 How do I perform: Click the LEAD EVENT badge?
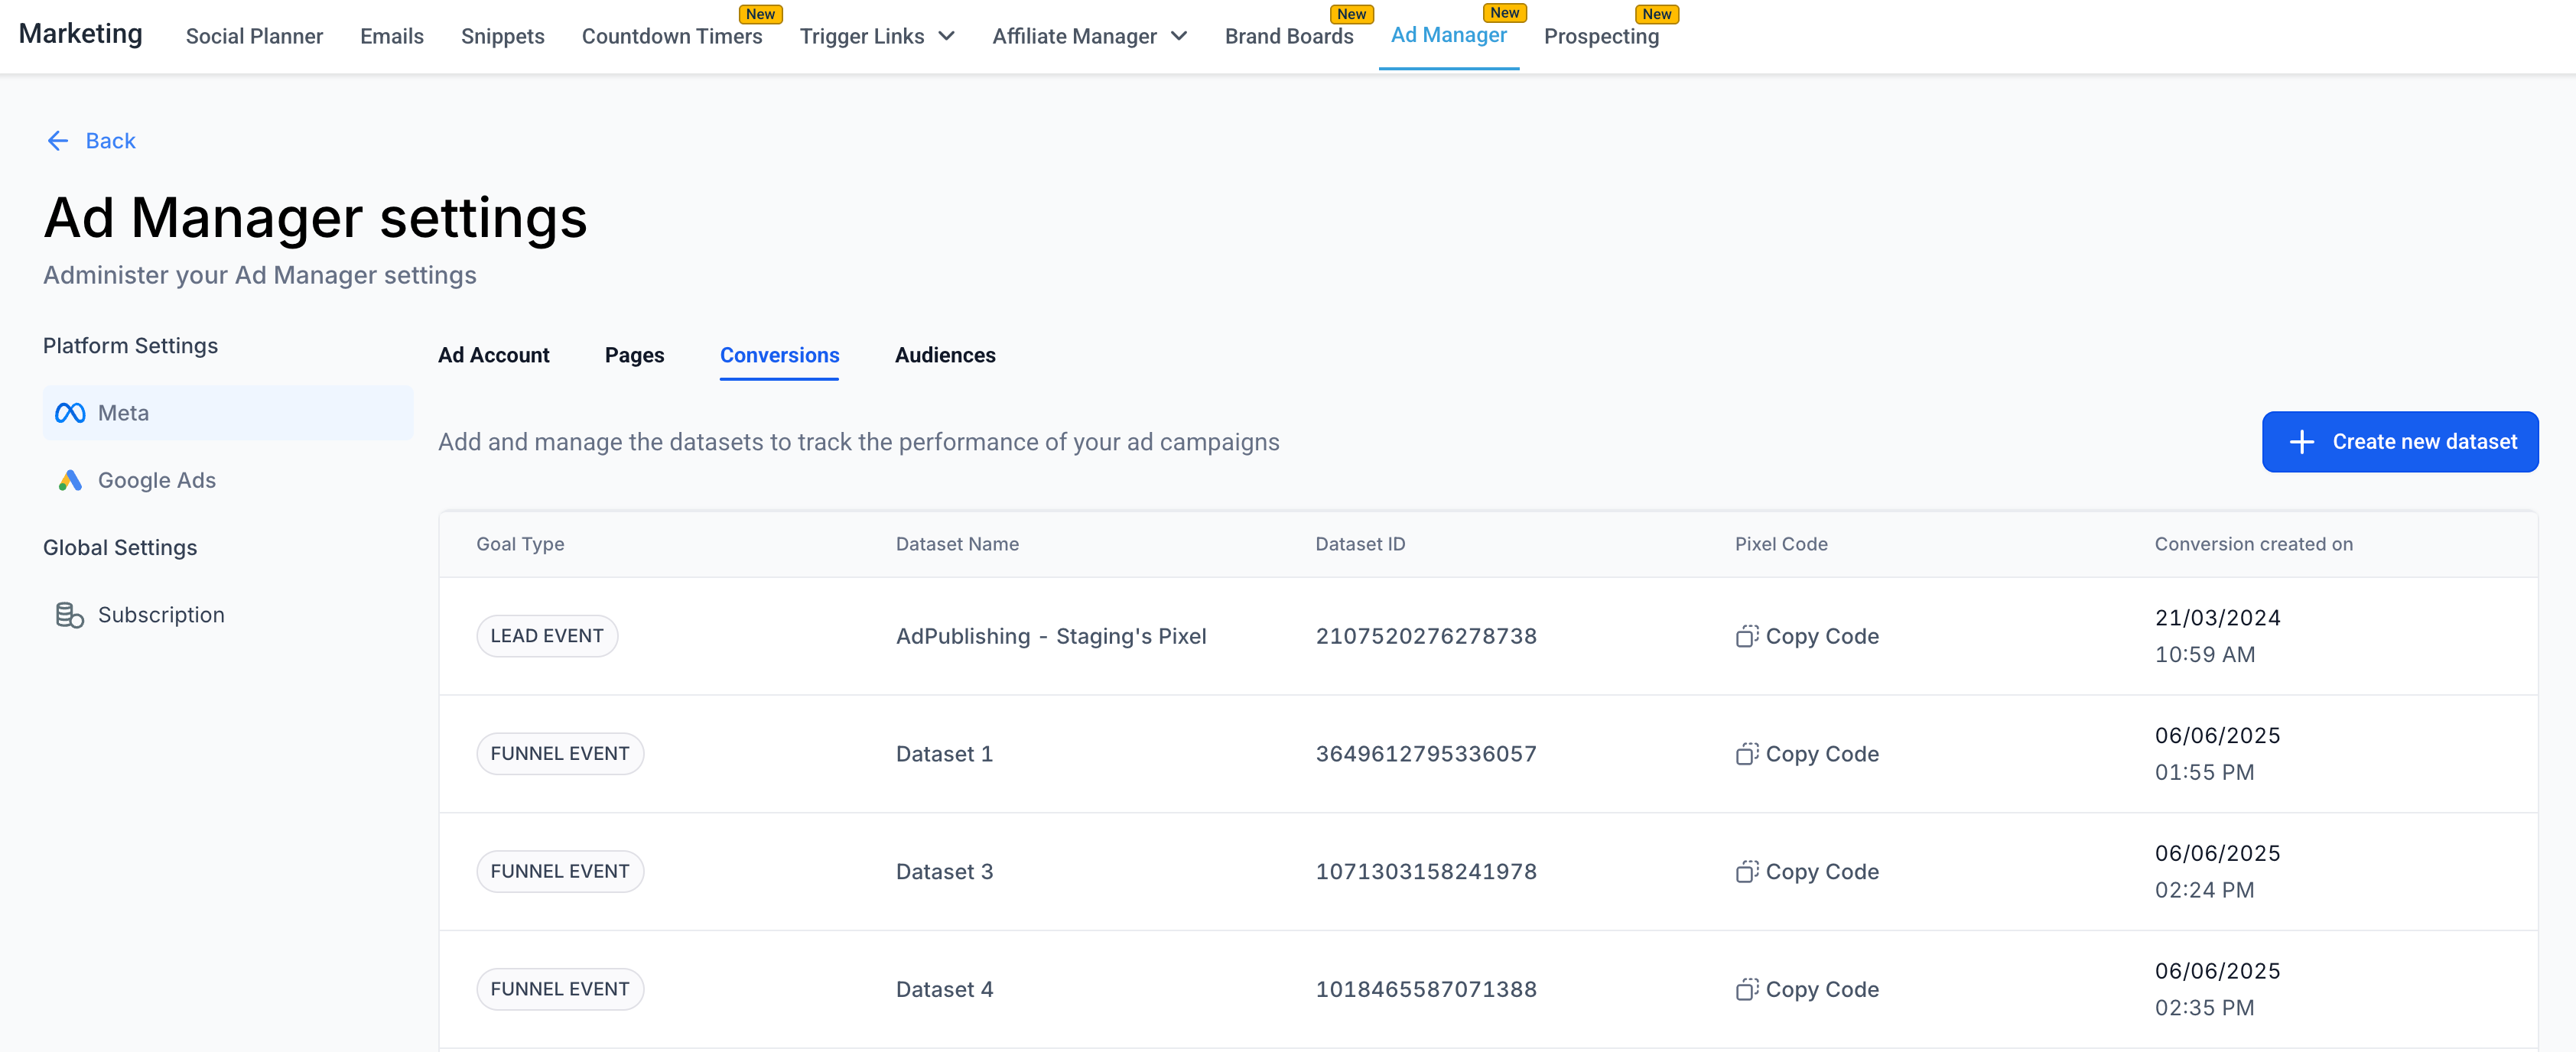pyautogui.click(x=547, y=636)
